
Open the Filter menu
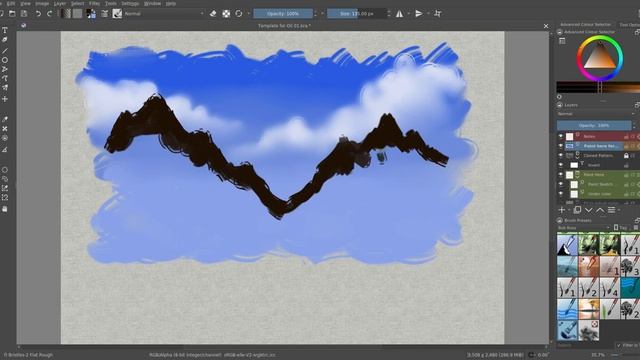(x=94, y=3)
